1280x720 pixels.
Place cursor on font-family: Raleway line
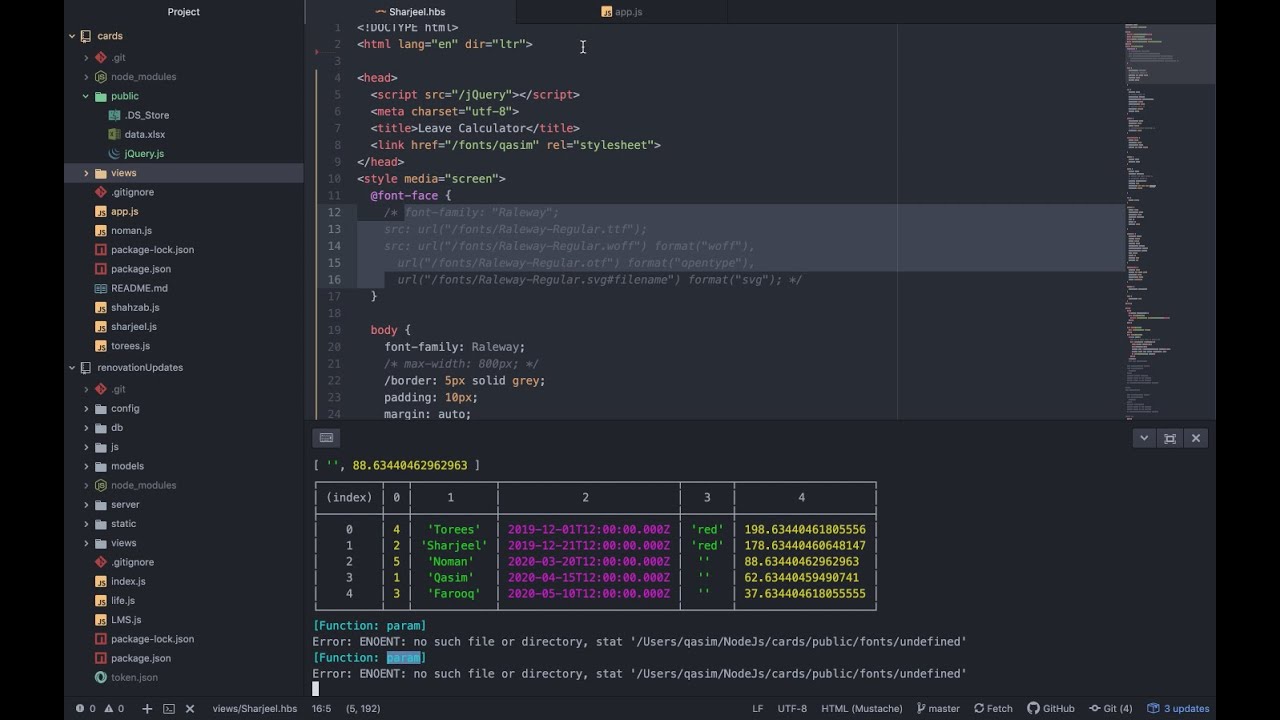[454, 347]
